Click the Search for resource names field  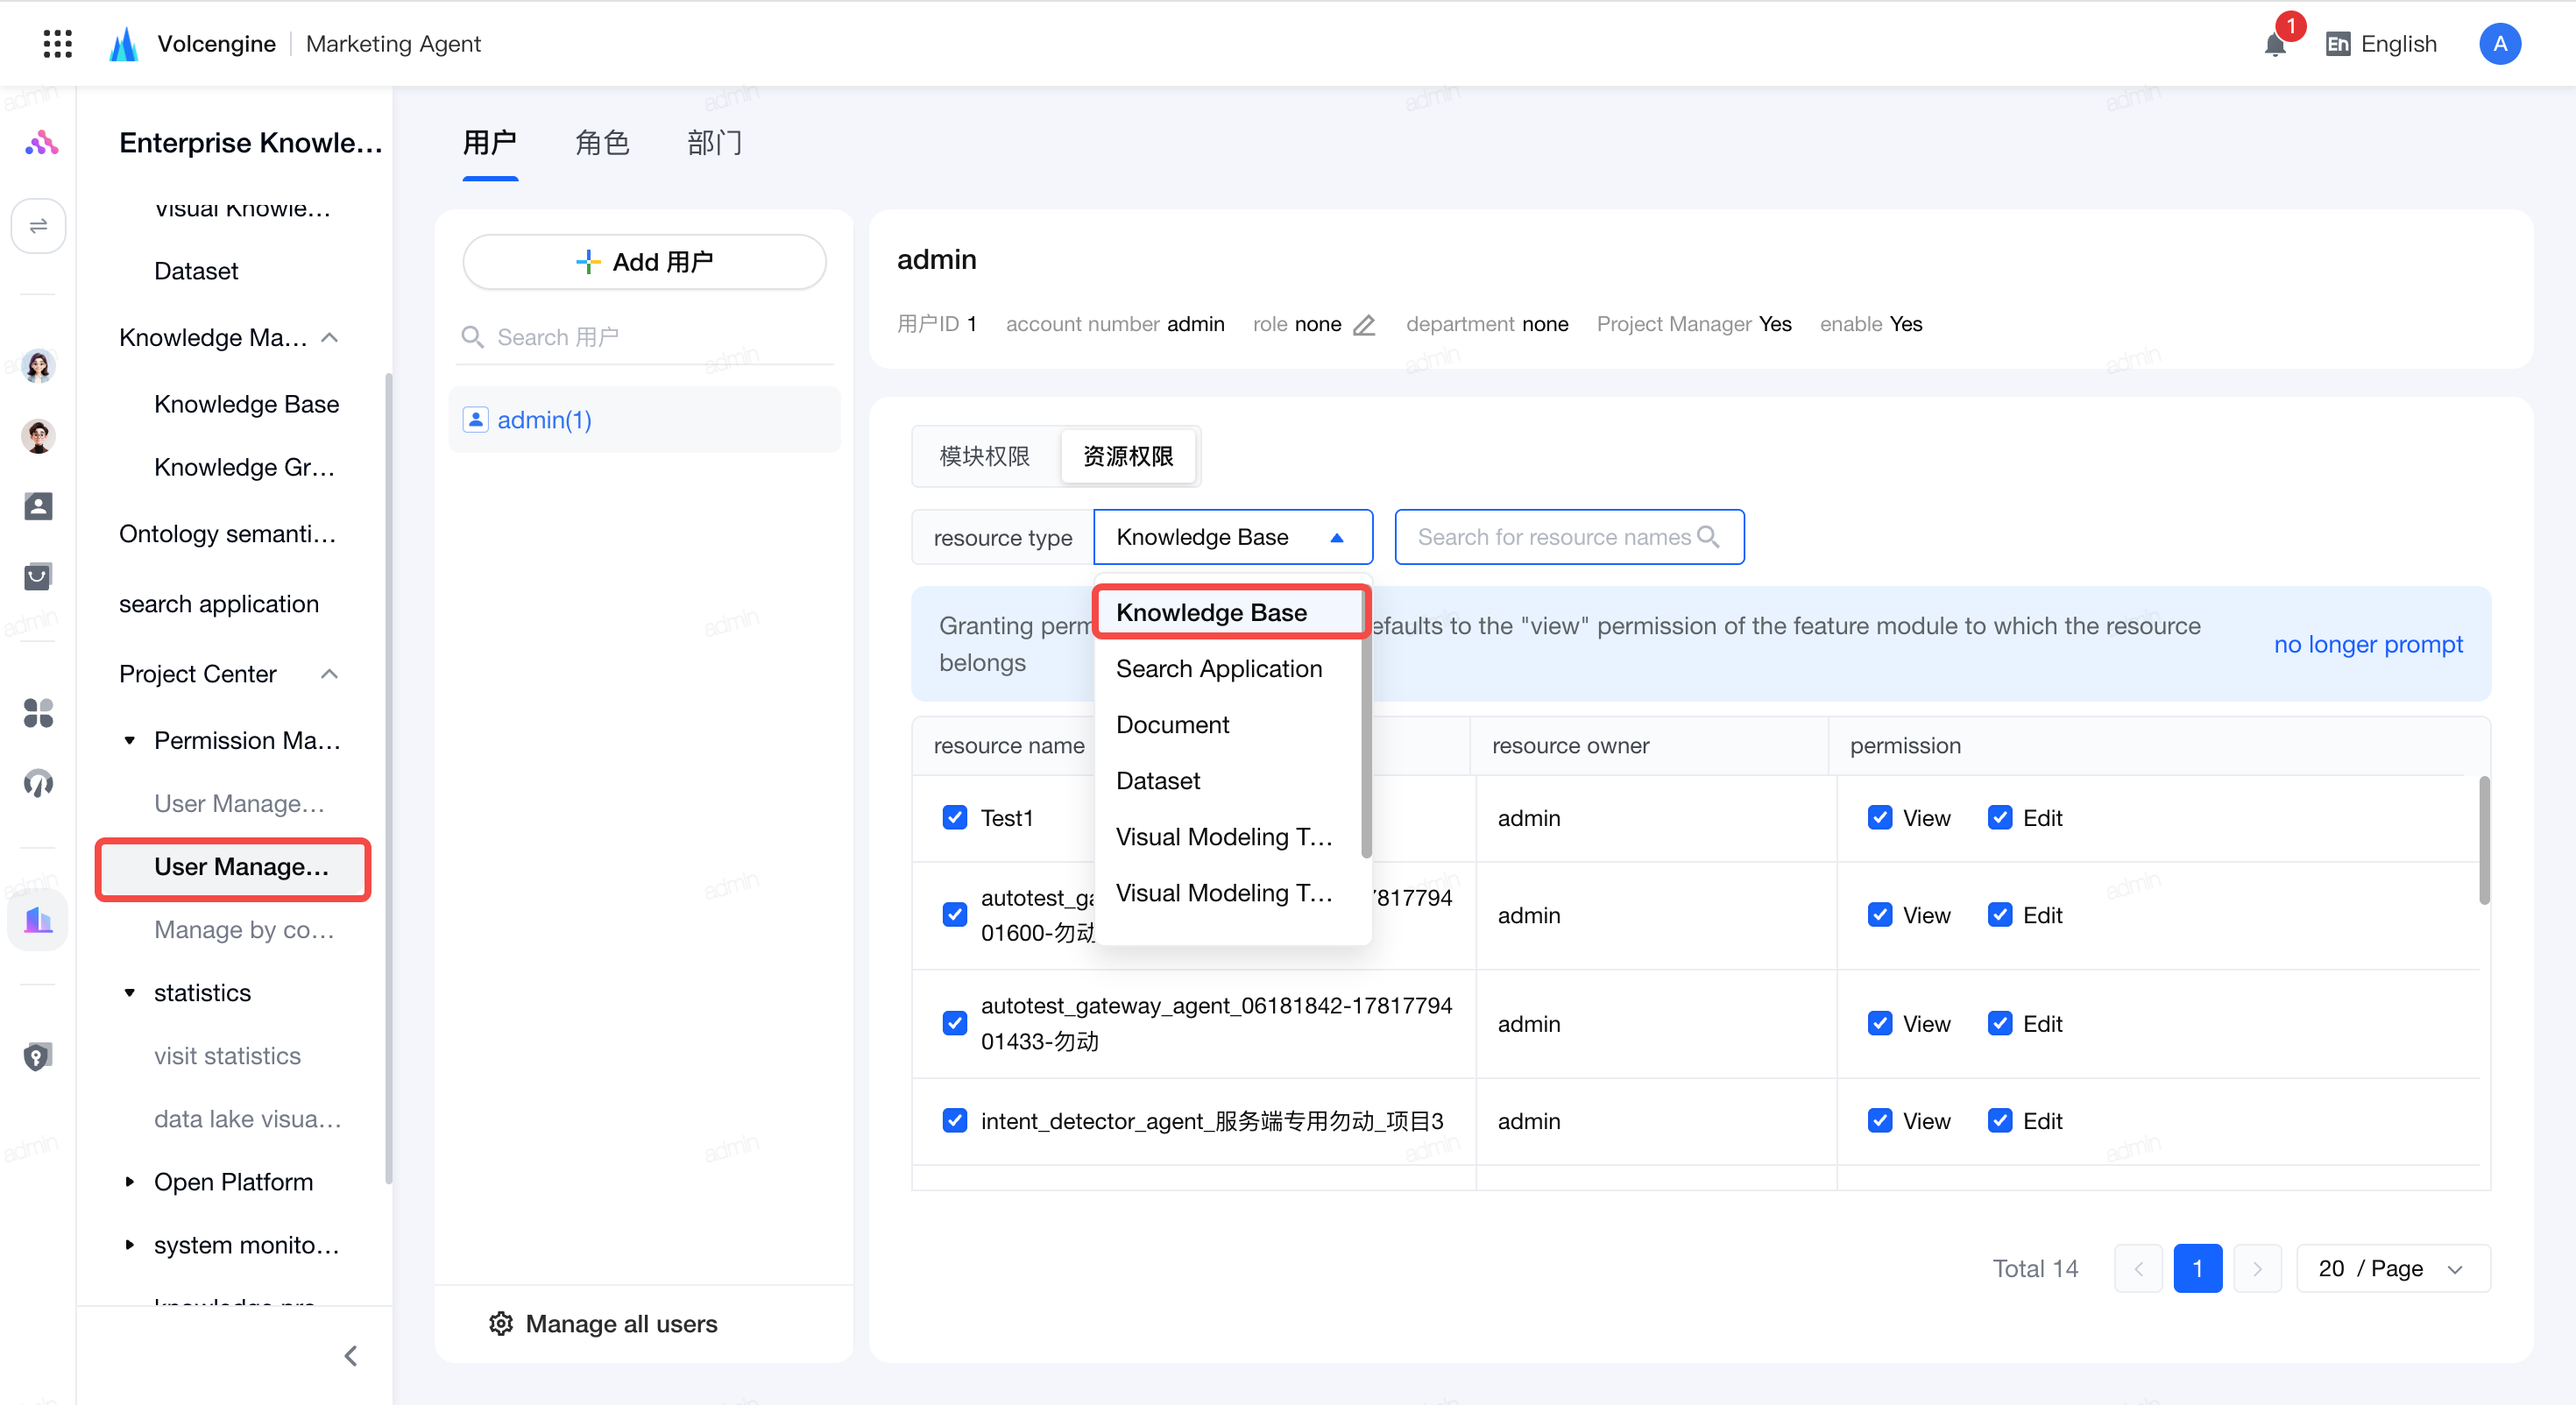tap(1569, 537)
